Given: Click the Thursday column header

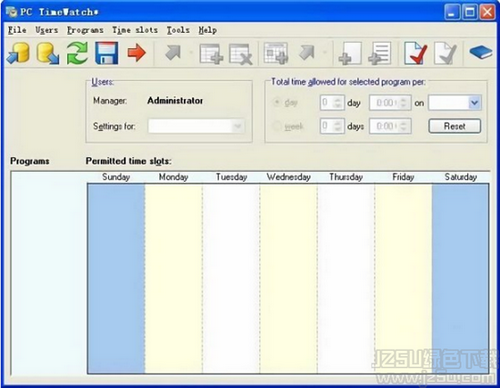Looking at the screenshot, I should 346,177.
